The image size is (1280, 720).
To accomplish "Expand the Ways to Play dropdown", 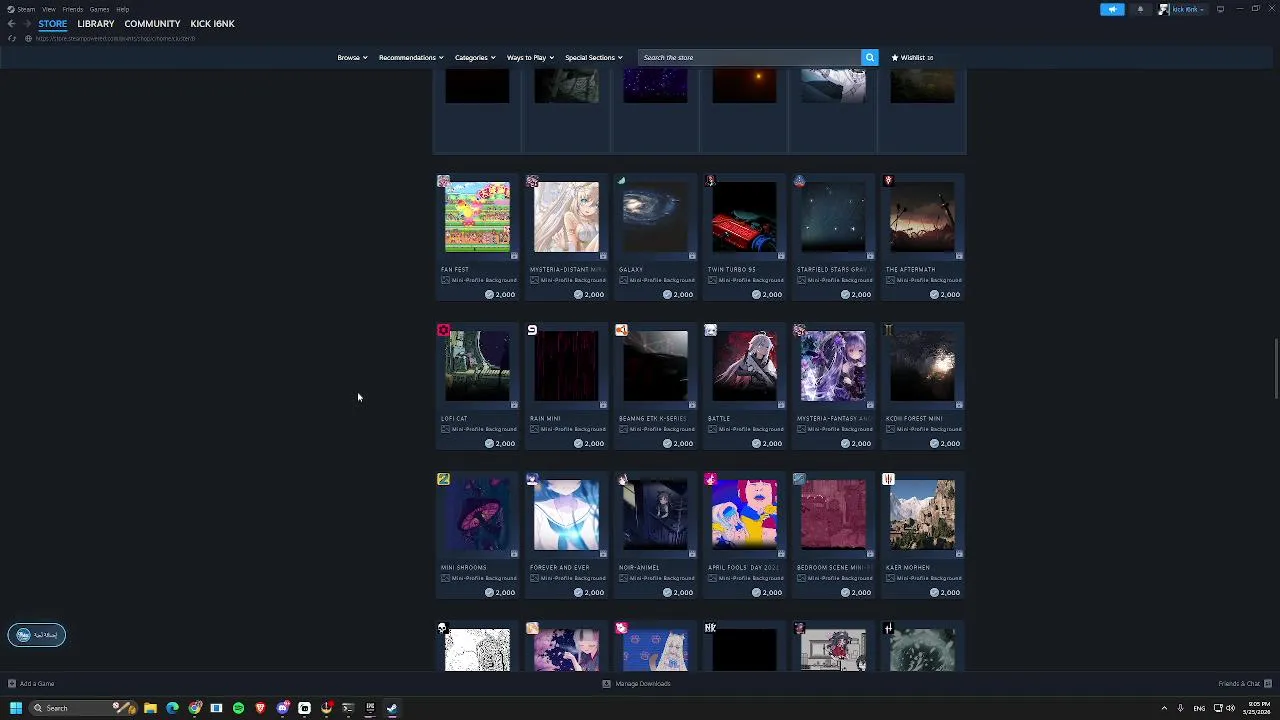I will click(x=530, y=57).
